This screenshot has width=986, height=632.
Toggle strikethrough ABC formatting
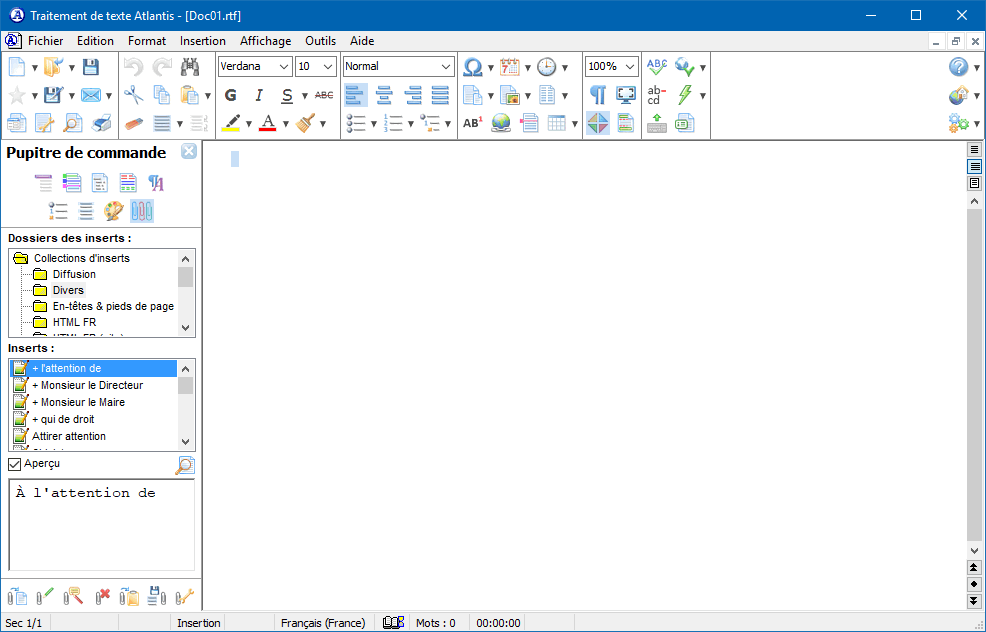[324, 95]
